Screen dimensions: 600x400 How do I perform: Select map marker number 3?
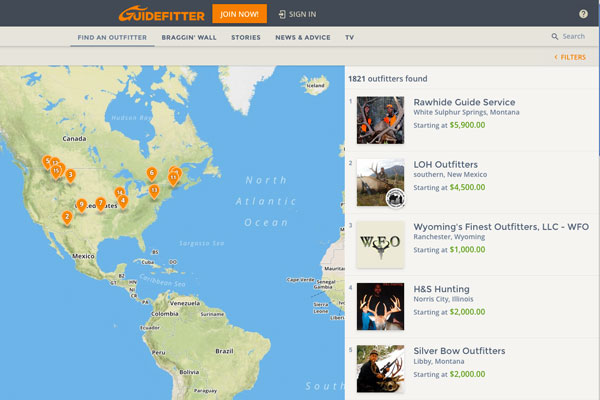pyautogui.click(x=70, y=176)
